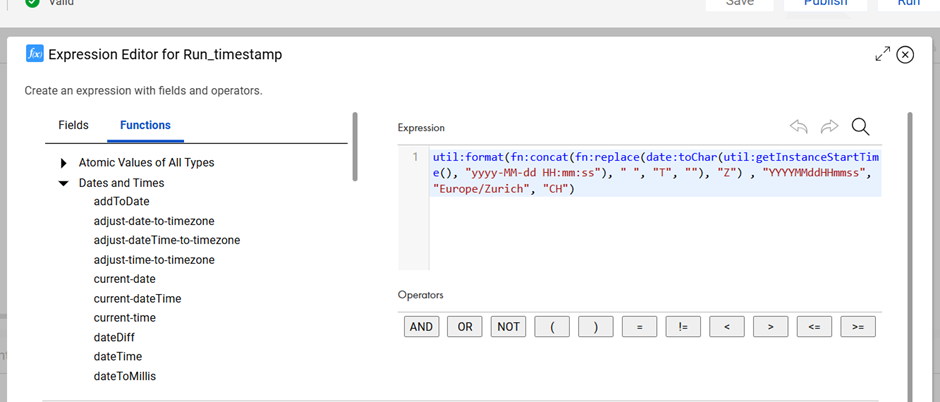This screenshot has width=940, height=402.
Task: Choose the adjust-dateTime-to-timezone function
Action: (x=167, y=240)
